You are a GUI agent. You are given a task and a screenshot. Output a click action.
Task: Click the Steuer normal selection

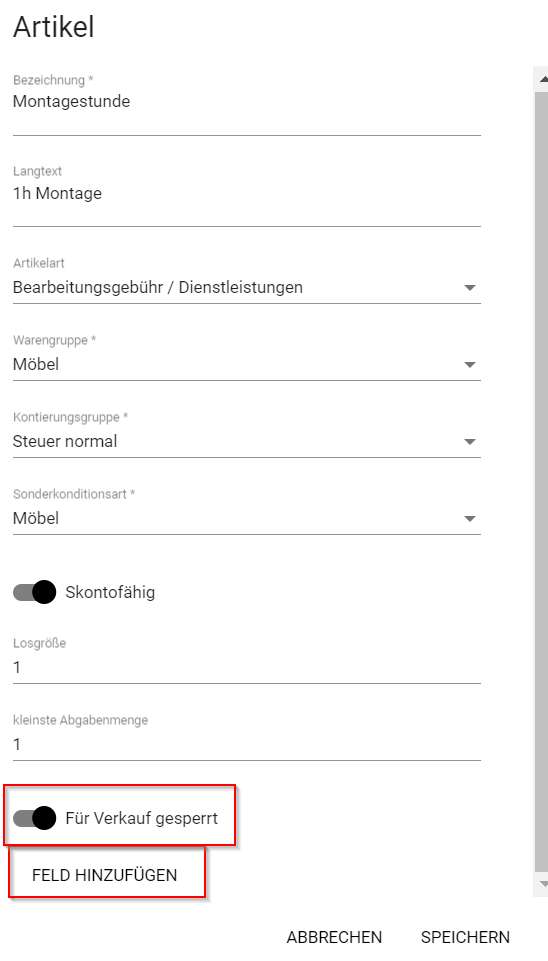click(65, 441)
